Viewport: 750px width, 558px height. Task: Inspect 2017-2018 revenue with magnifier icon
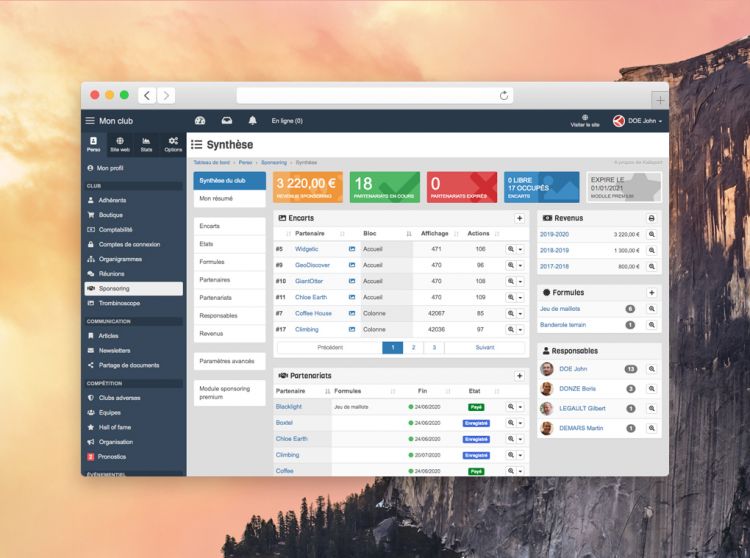pos(651,266)
